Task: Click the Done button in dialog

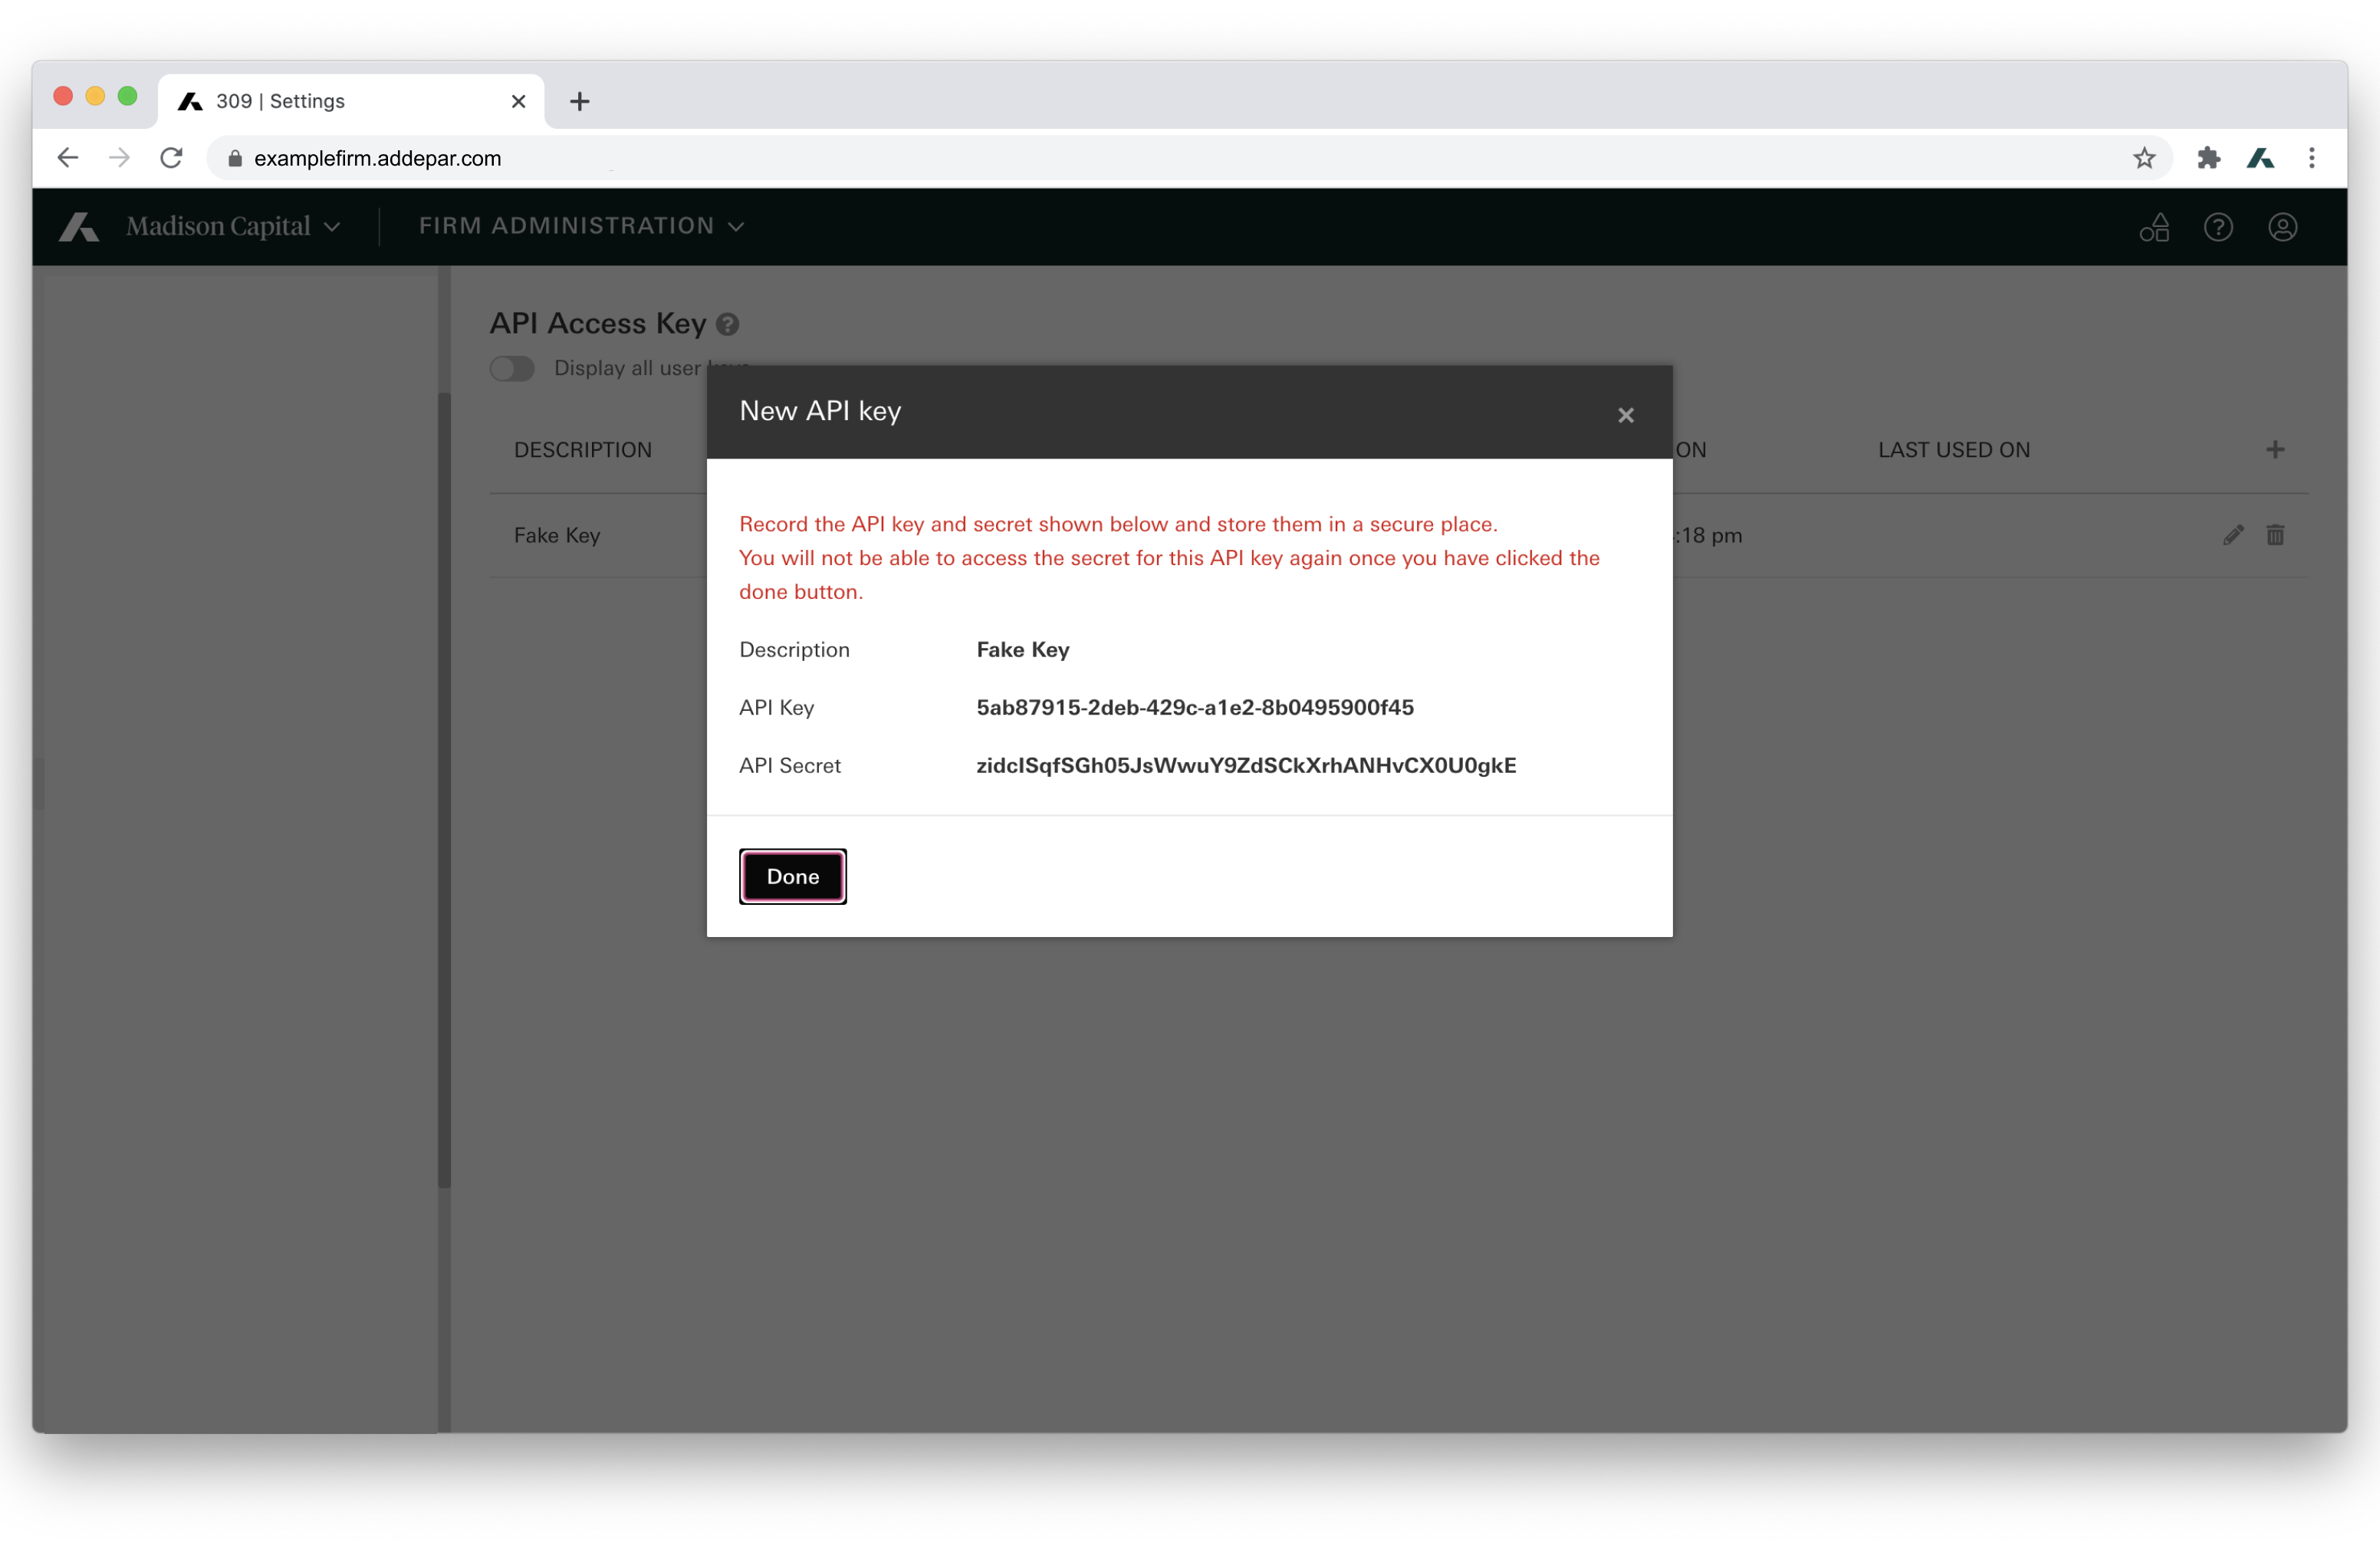Action: tap(792, 877)
